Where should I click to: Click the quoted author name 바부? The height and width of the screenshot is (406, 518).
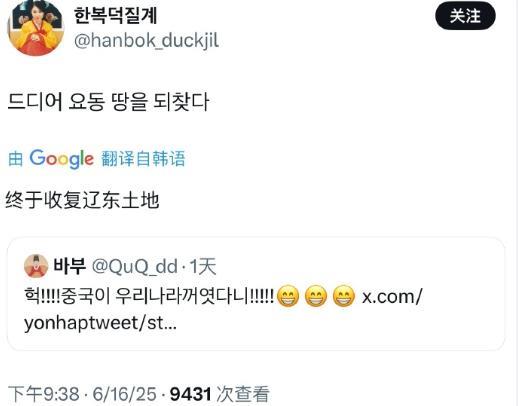point(70,266)
